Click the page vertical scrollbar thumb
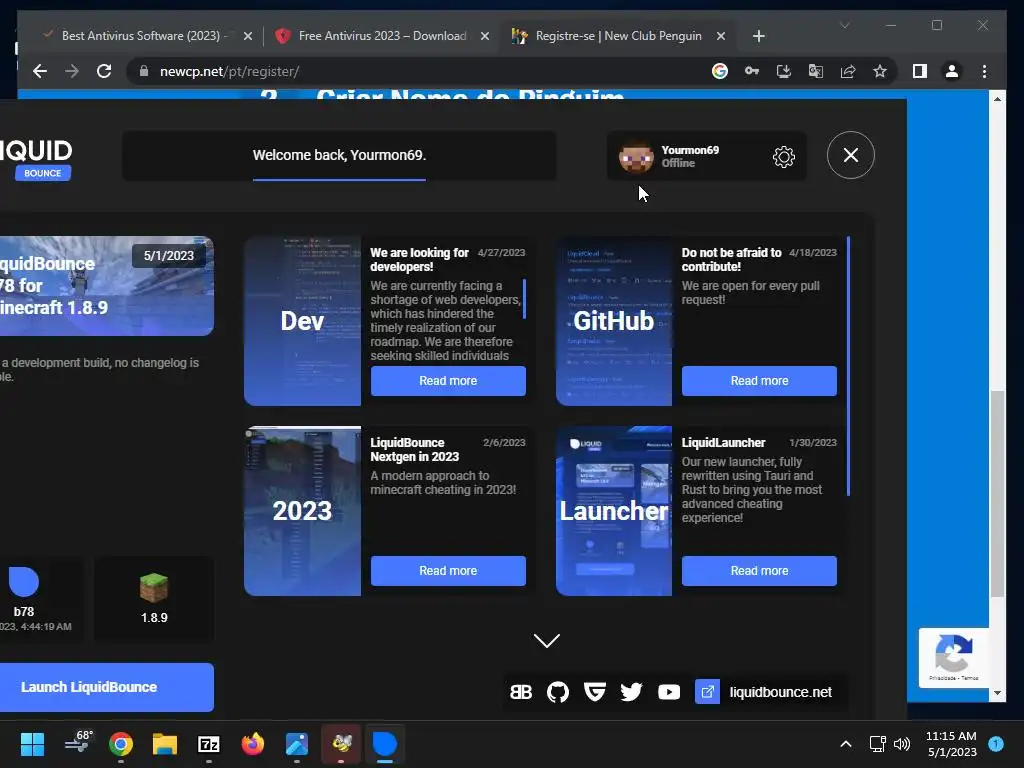The width and height of the screenshot is (1024, 768). coord(997,494)
